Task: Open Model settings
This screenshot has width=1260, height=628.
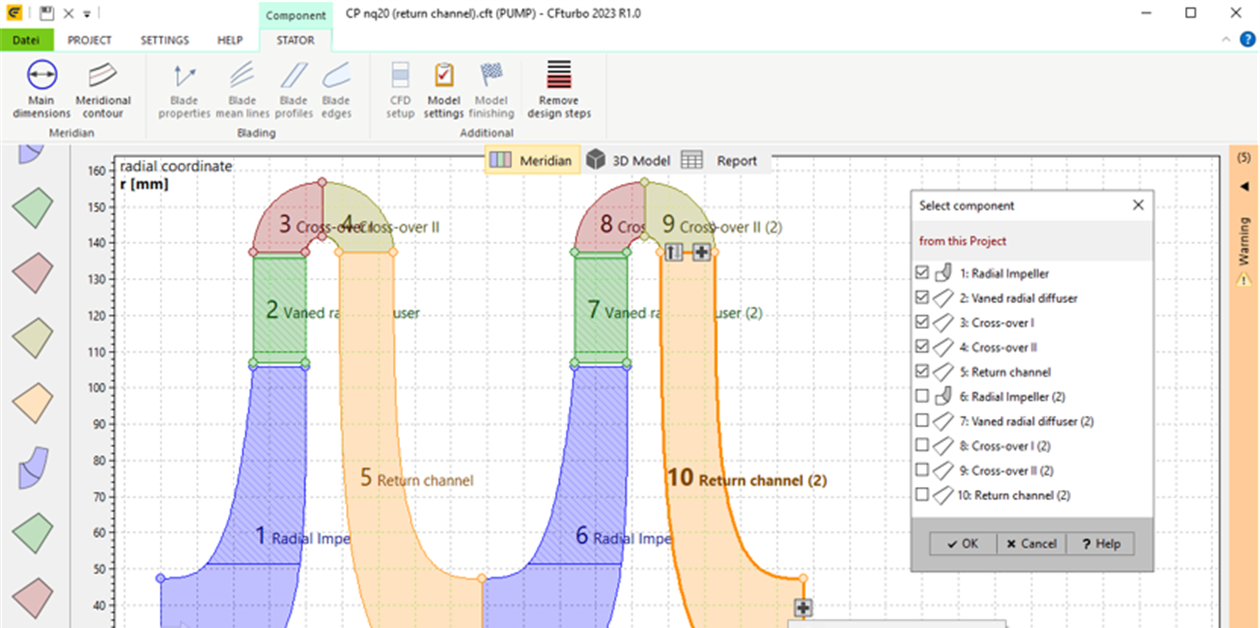Action: [x=443, y=88]
